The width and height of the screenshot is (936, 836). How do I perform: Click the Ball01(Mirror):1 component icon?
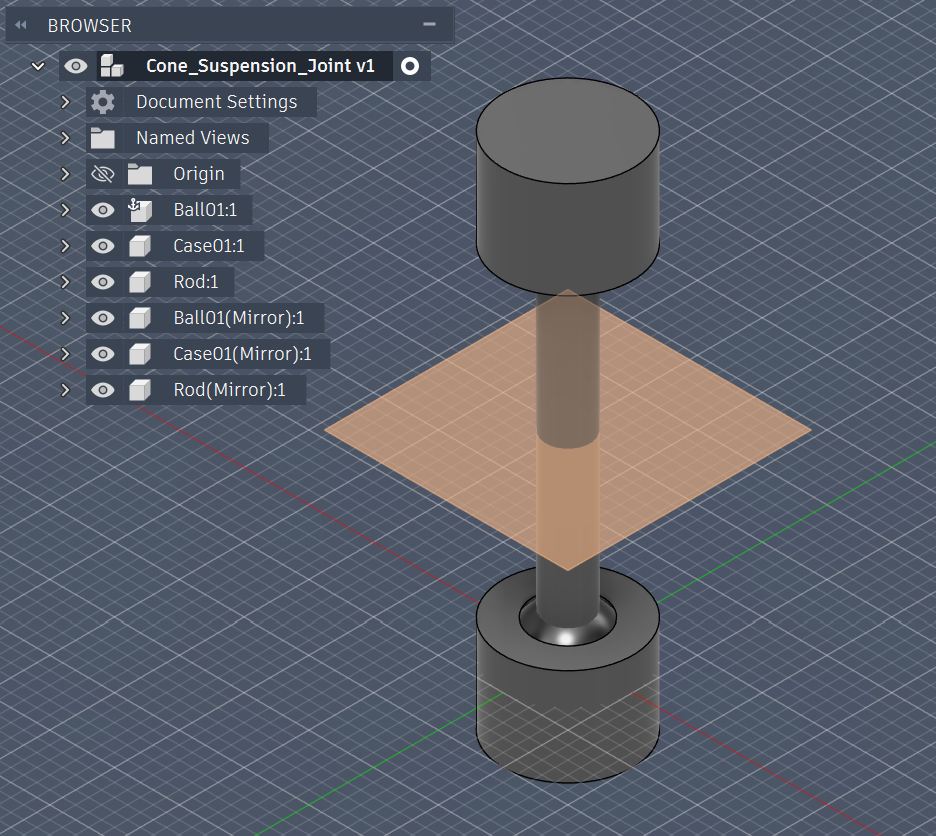pos(138,317)
